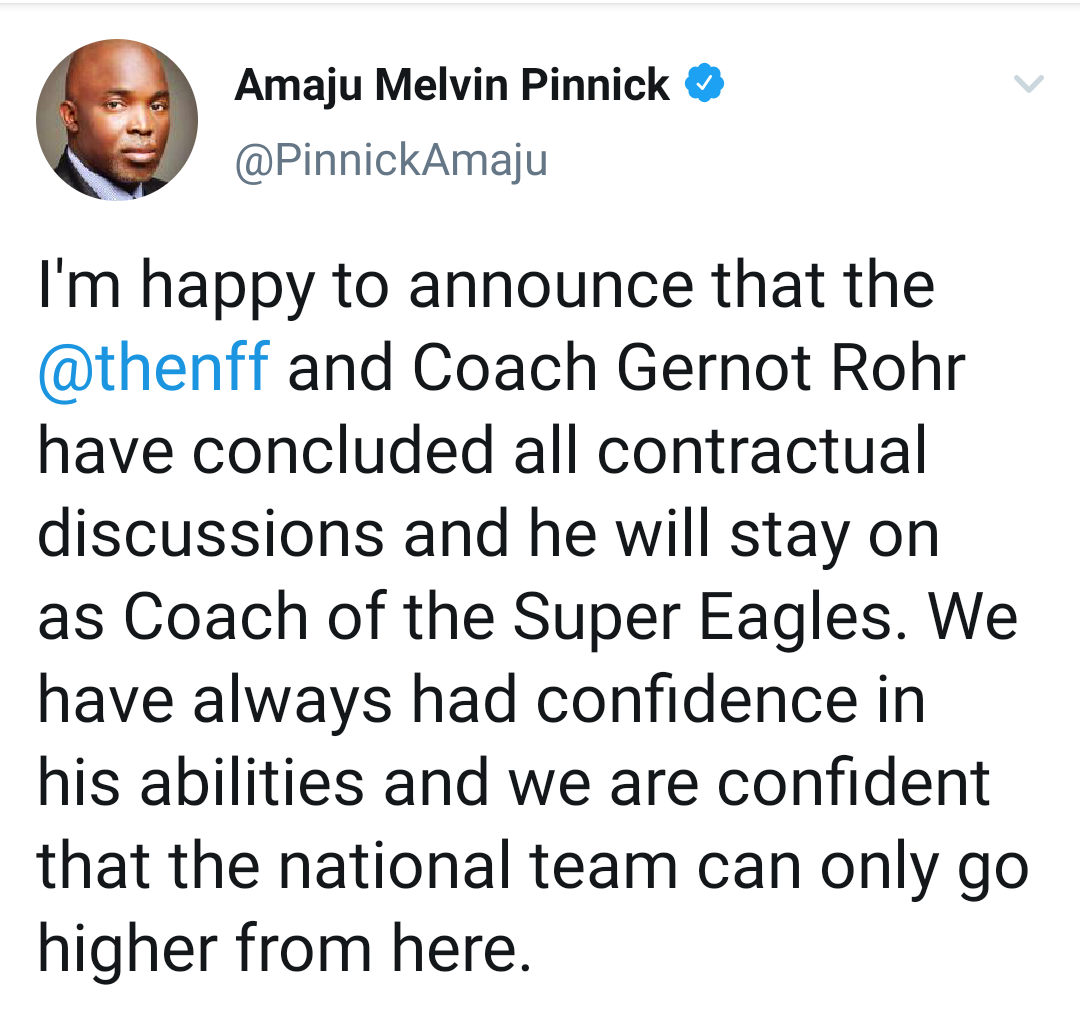Screen dimensions: 1080x1011
Task: Click the word "abilities" in the tweet
Action: [252, 782]
